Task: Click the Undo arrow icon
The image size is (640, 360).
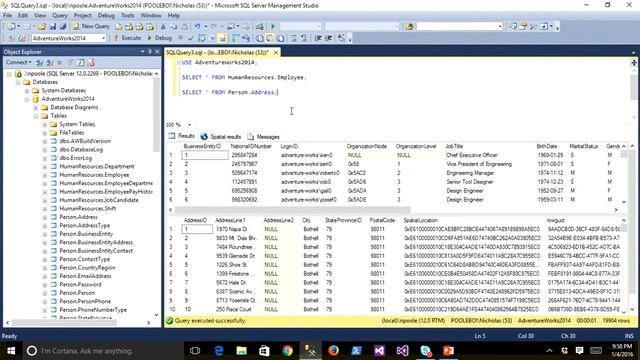Action: click(x=198, y=27)
